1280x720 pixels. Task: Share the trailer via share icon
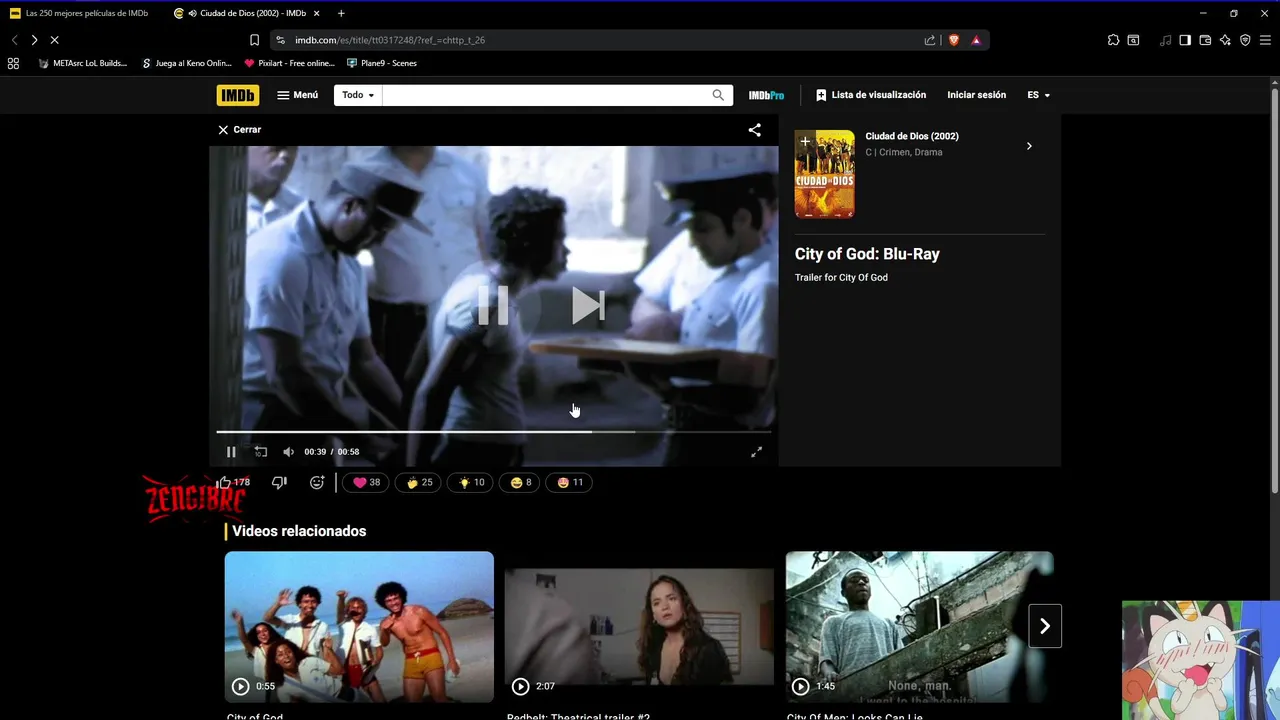[x=755, y=130]
